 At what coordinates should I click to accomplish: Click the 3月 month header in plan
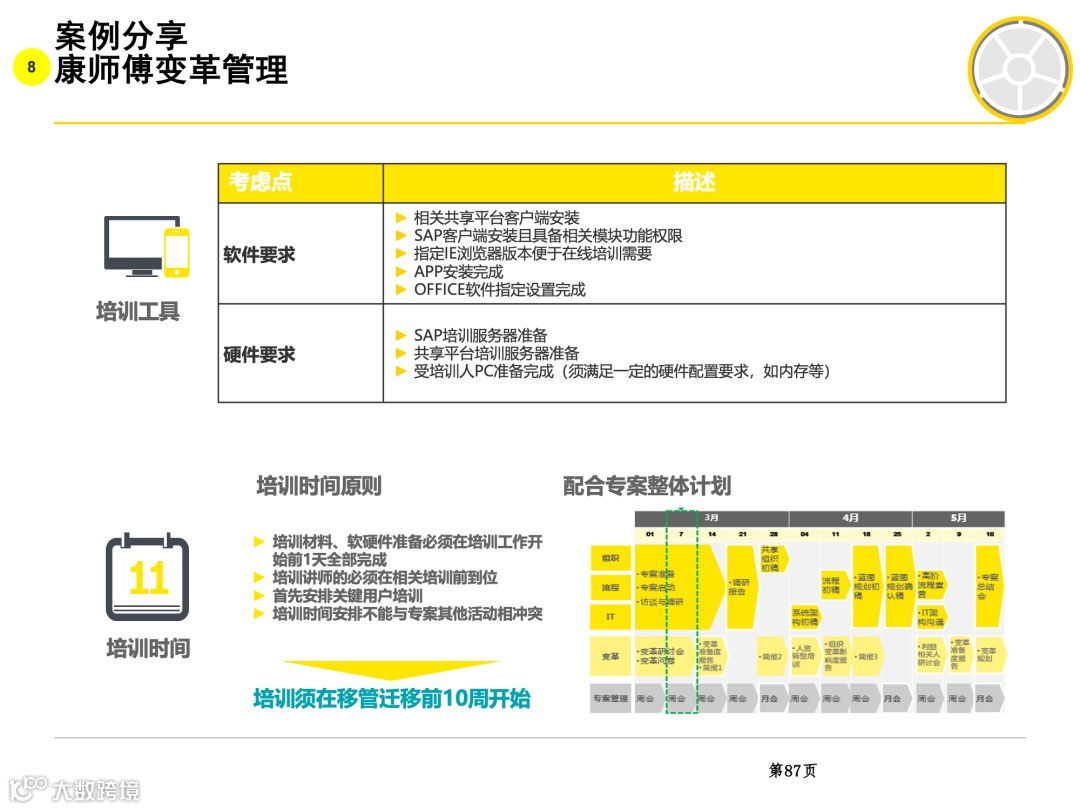712,518
